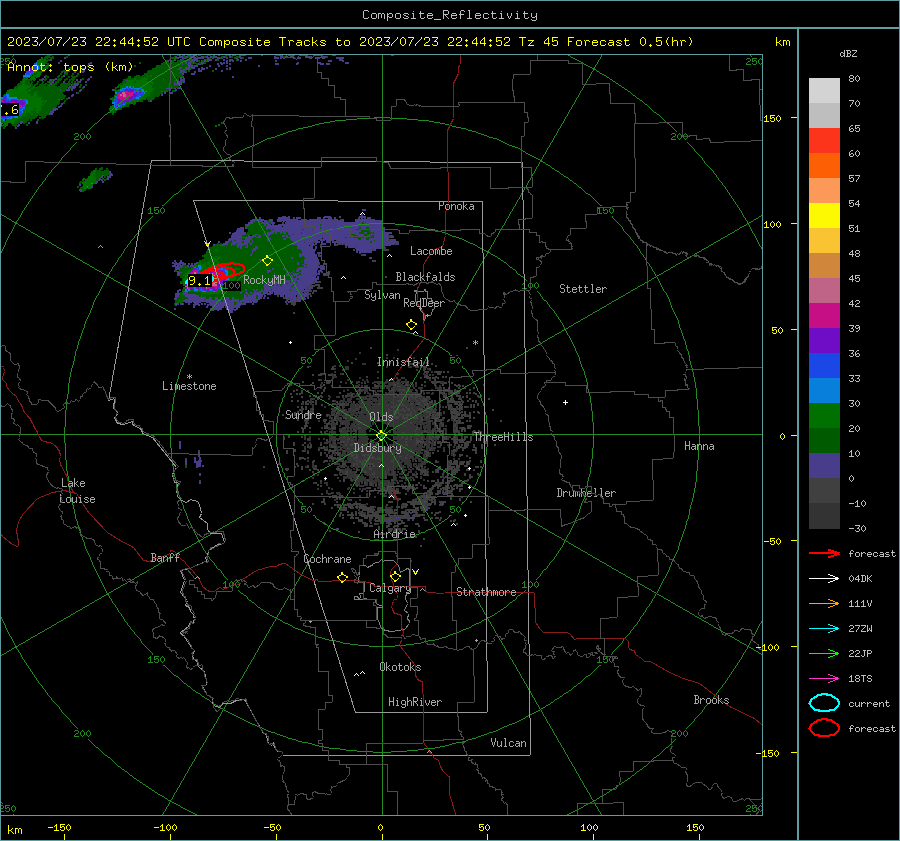Click the Ponoka city label

point(456,207)
